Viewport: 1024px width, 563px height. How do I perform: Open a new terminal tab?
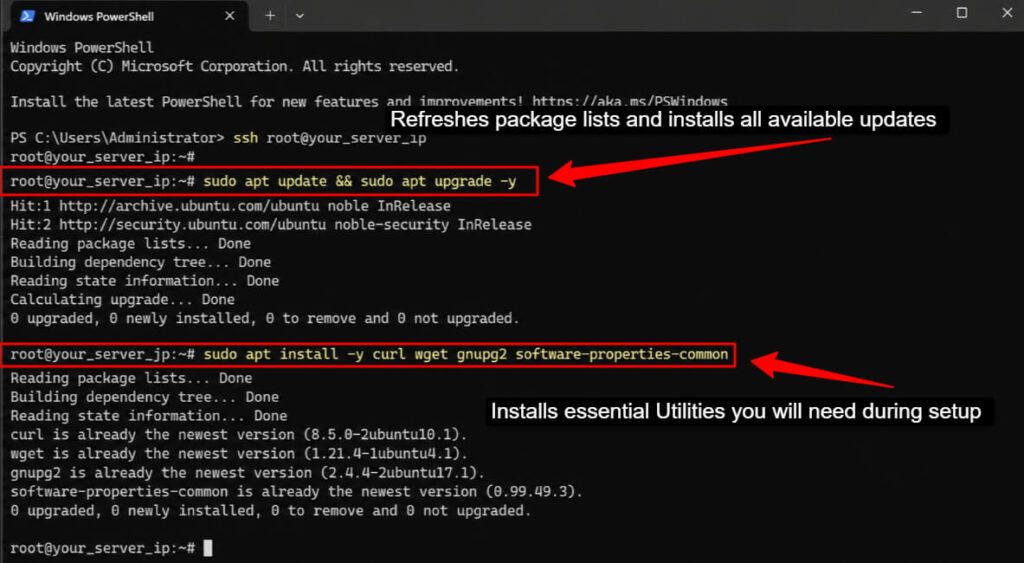click(x=270, y=16)
